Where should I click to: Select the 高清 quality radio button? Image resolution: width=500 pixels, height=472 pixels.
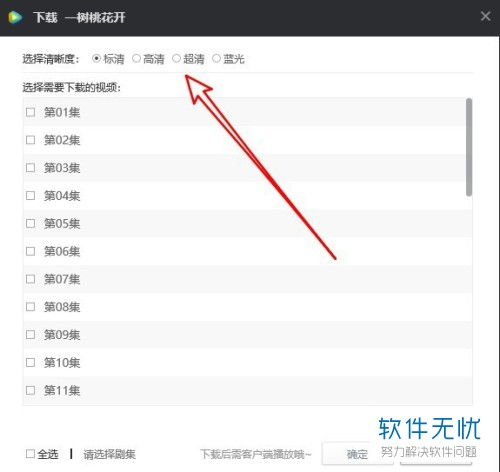[136, 59]
